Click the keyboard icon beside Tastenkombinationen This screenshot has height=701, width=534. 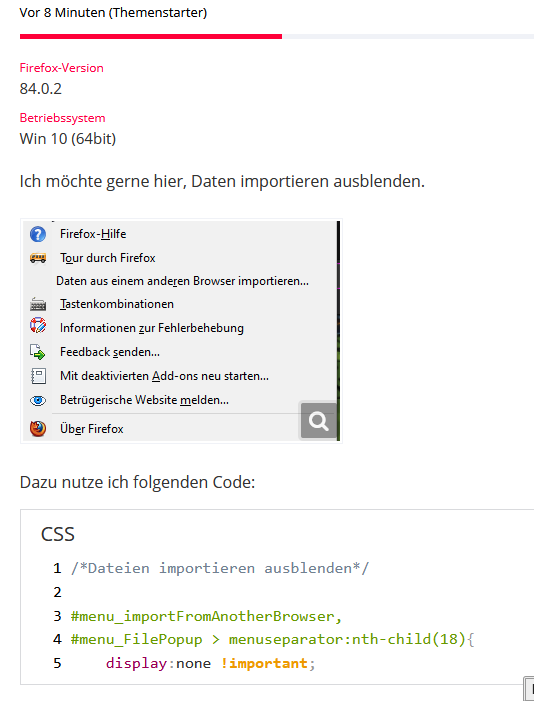tap(38, 305)
